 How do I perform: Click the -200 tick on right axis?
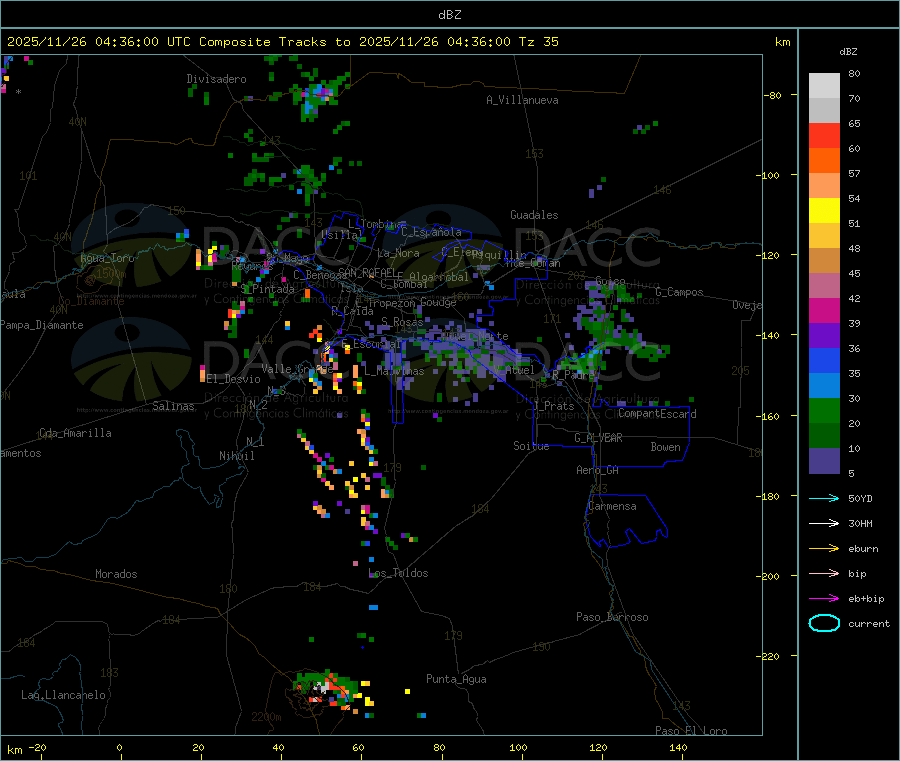coord(770,576)
